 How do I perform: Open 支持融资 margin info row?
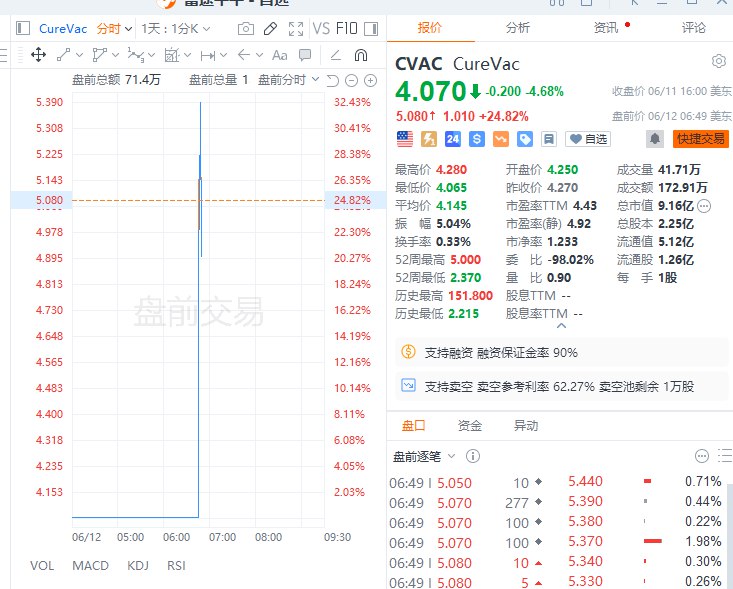click(x=561, y=352)
